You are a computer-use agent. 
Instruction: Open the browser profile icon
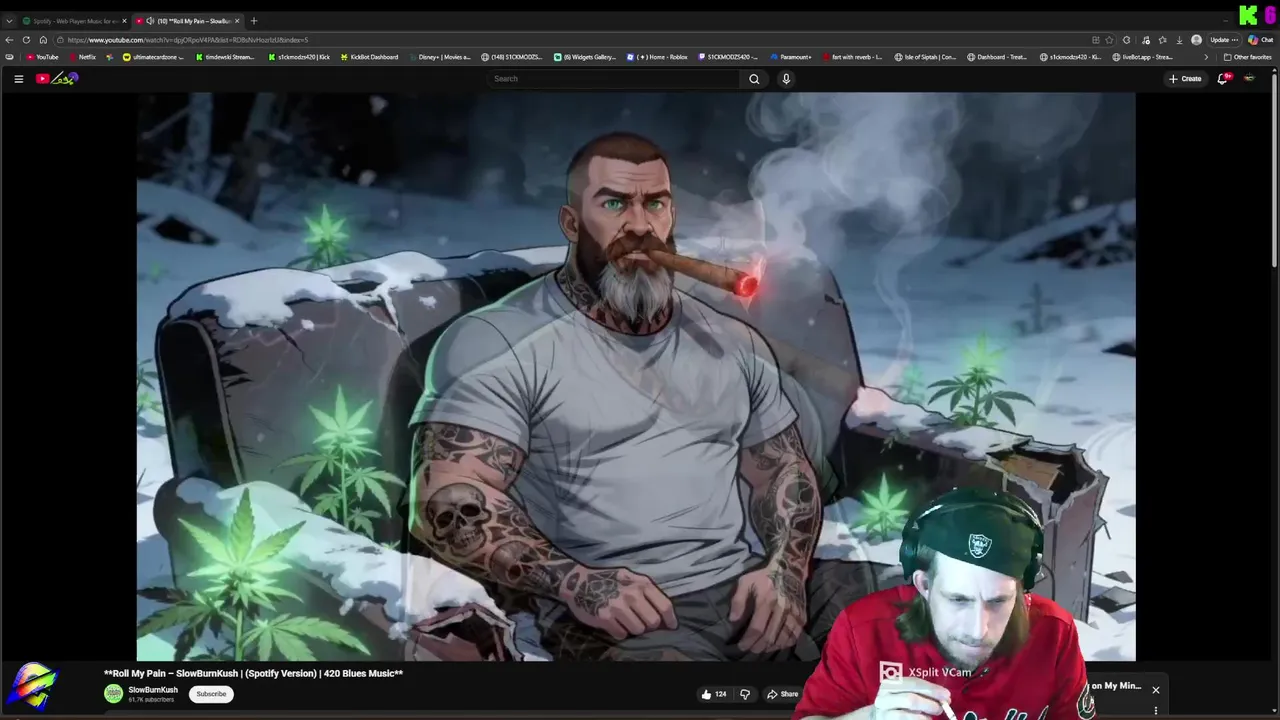click(x=1196, y=40)
